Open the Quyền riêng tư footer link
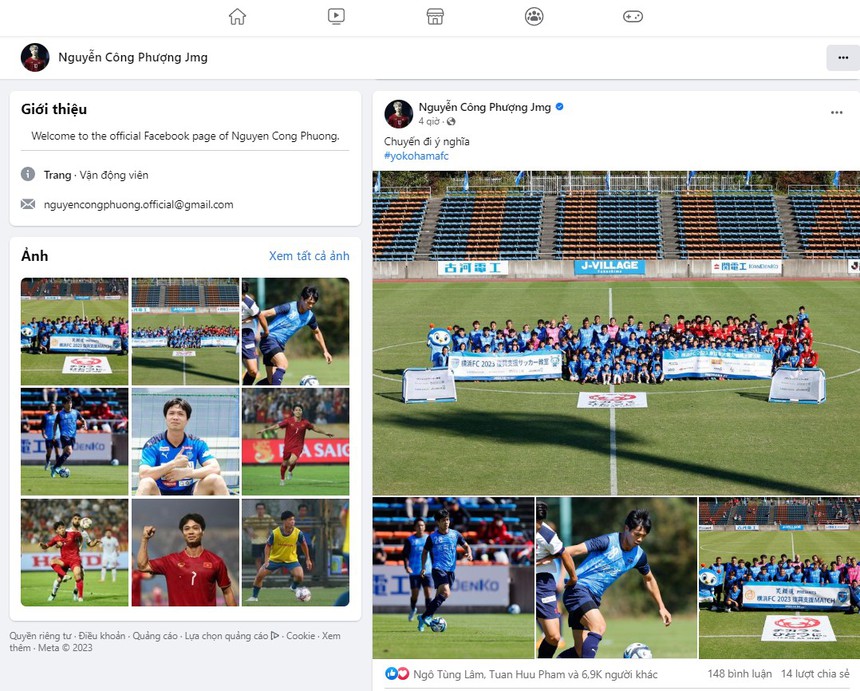This screenshot has width=860, height=691. 40,636
